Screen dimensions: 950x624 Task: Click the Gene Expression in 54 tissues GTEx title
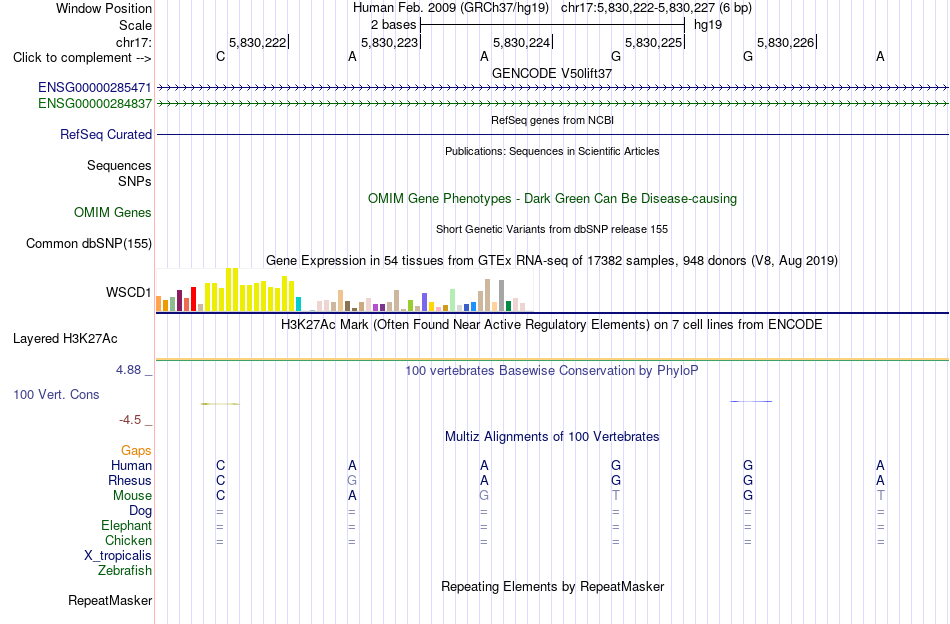pos(552,261)
